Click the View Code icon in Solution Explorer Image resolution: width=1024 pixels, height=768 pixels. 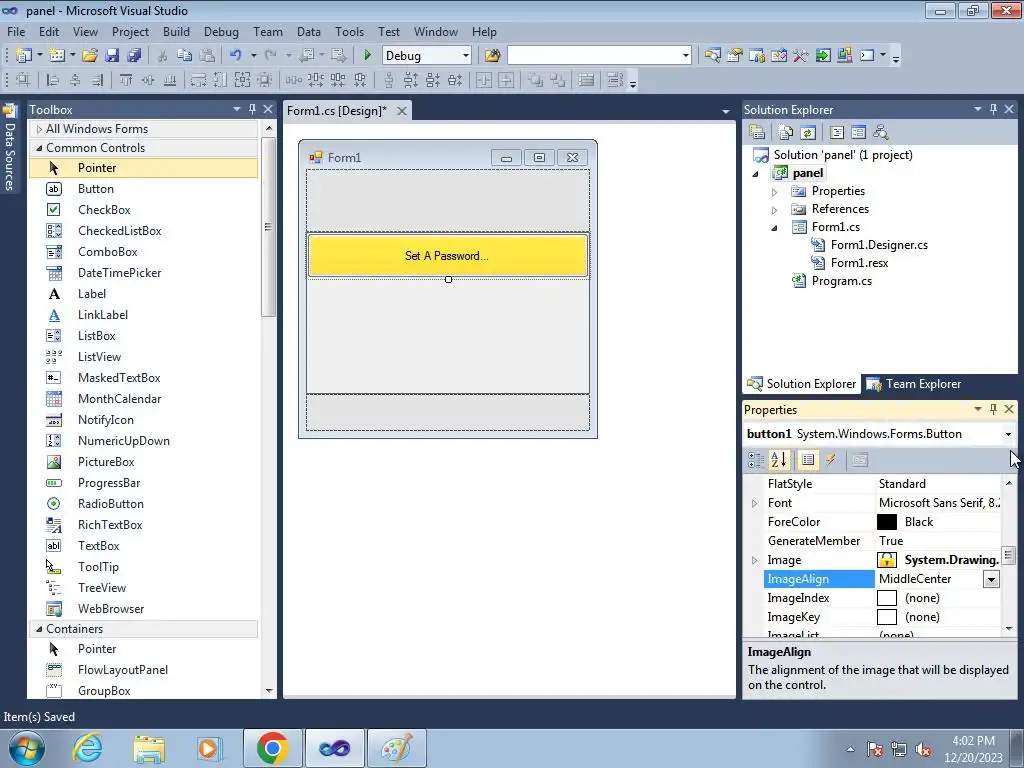[x=837, y=133]
